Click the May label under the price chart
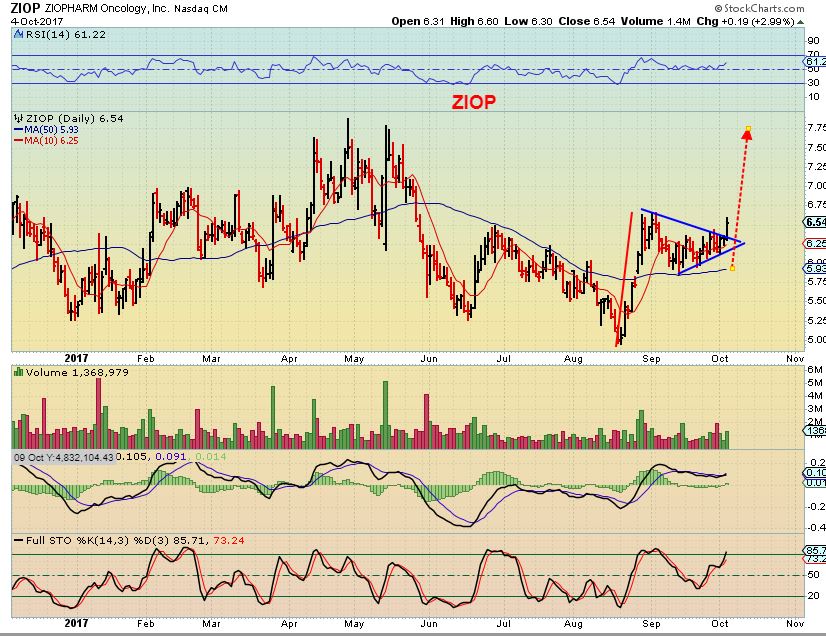 click(x=354, y=359)
